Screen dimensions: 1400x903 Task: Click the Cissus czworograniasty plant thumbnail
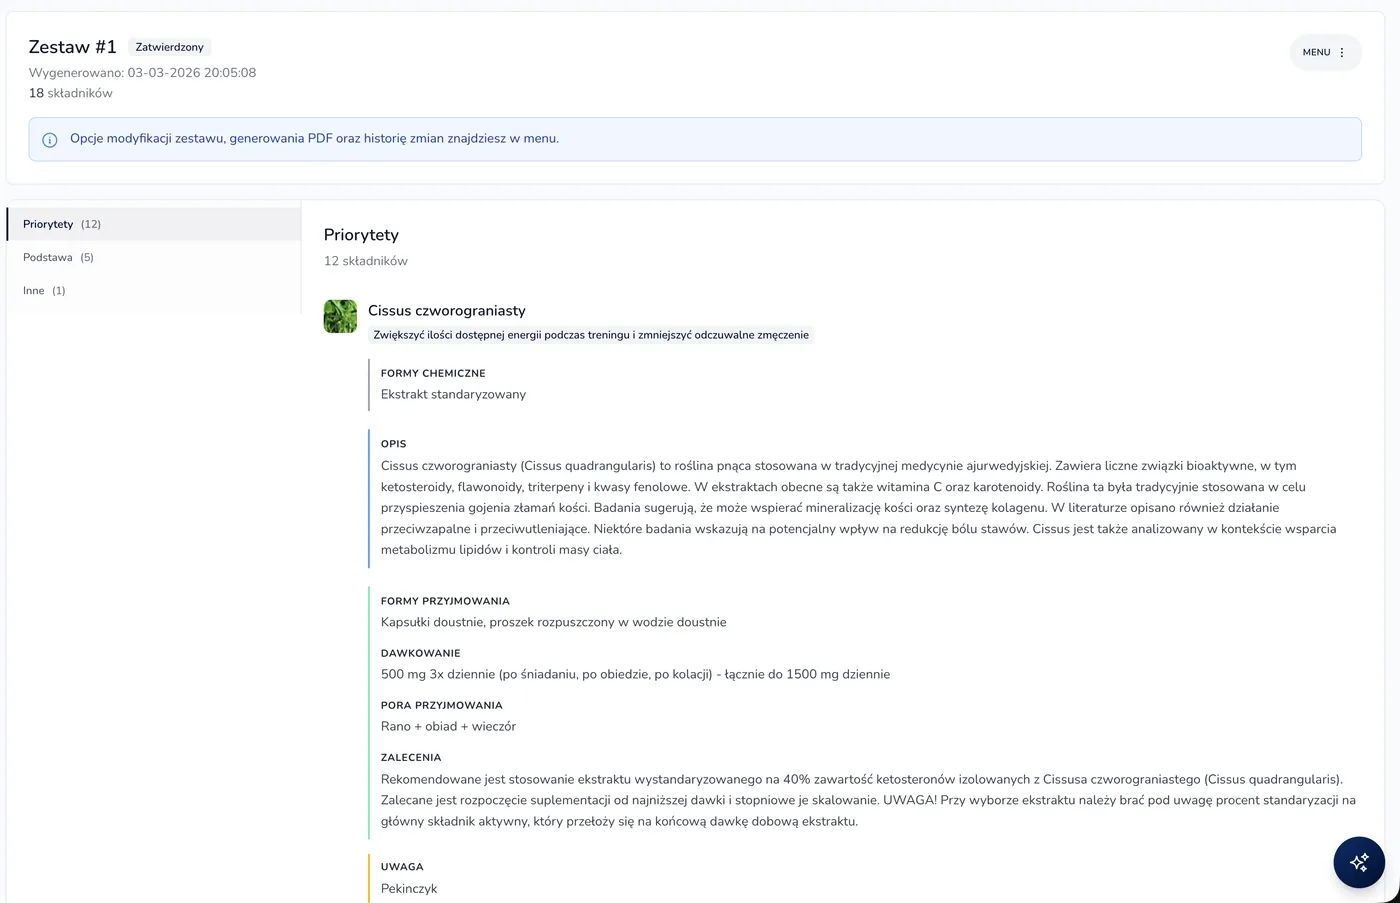340,316
